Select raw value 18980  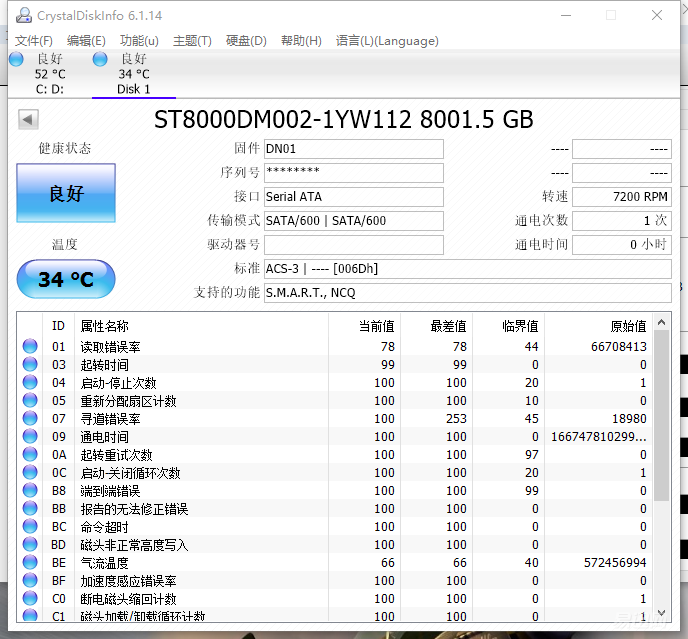(629, 419)
